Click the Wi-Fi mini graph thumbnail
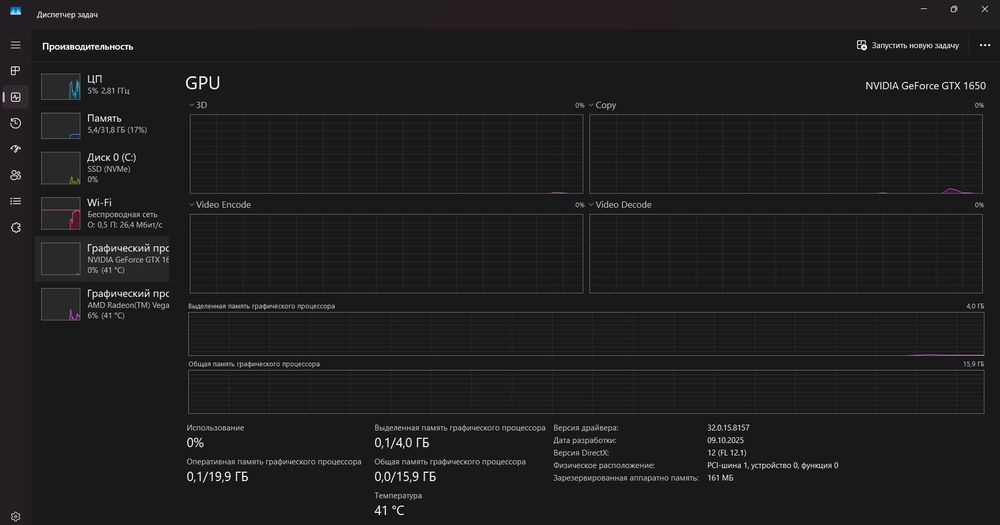This screenshot has width=1000, height=525. coord(61,213)
